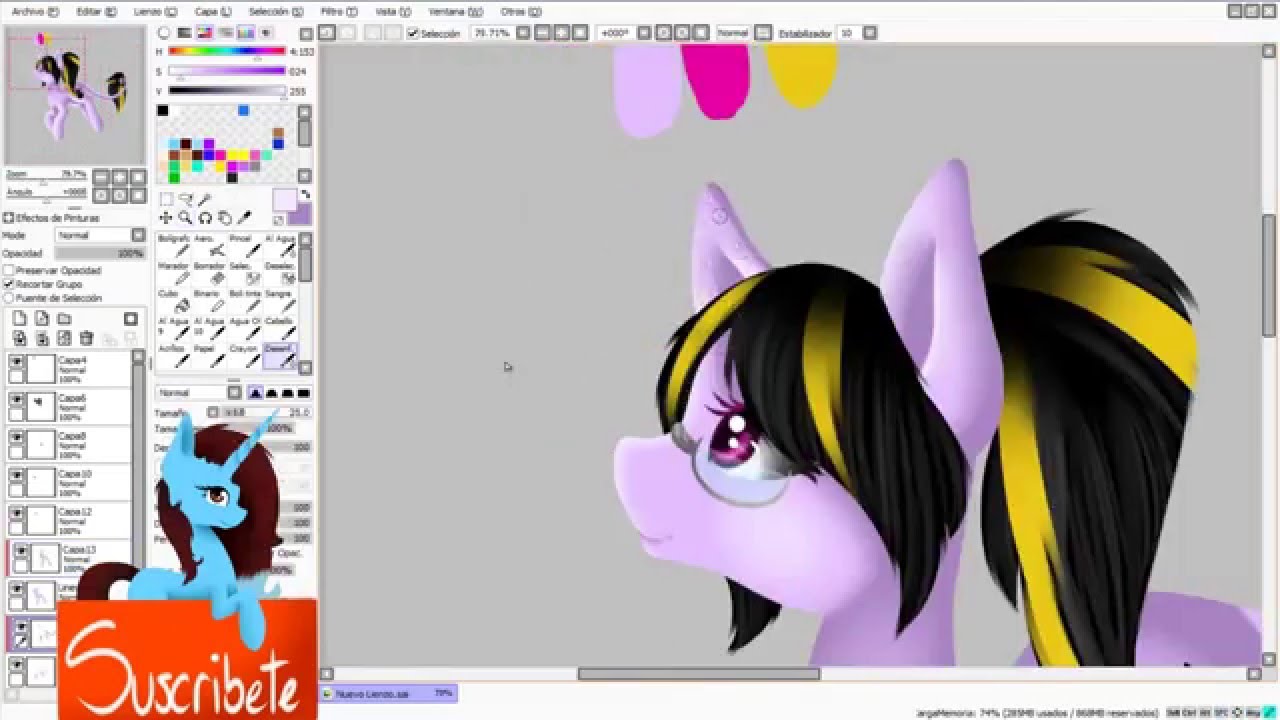Viewport: 1280px width, 720px height.
Task: Open canvas zoom percentage dropdown
Action: tap(522, 33)
